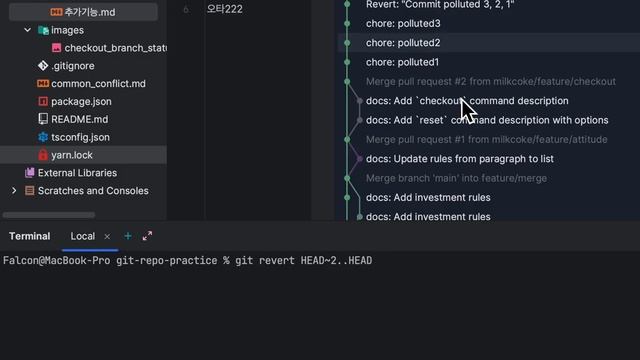
Task: Click the Scratches and Consoles icon
Action: tap(29, 191)
